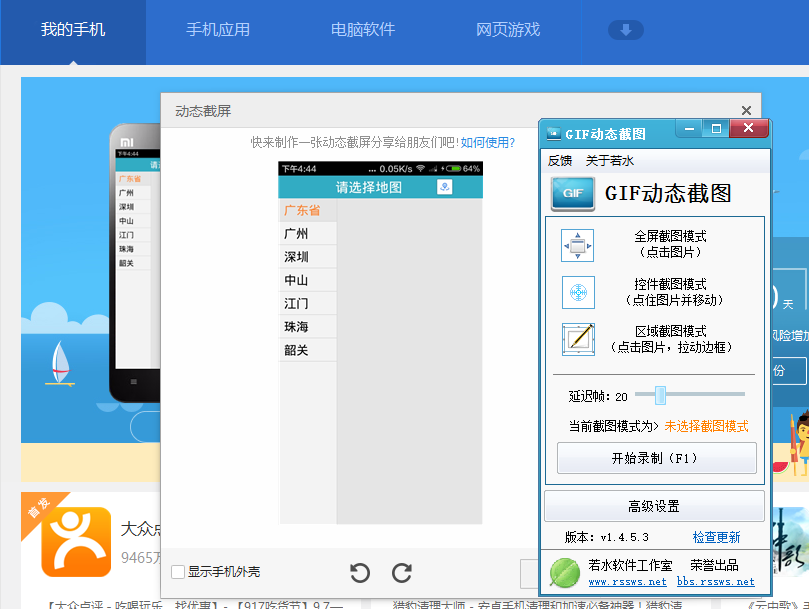Click the phone status bar showing 64% battery
The height and width of the screenshot is (609, 809).
click(380, 168)
